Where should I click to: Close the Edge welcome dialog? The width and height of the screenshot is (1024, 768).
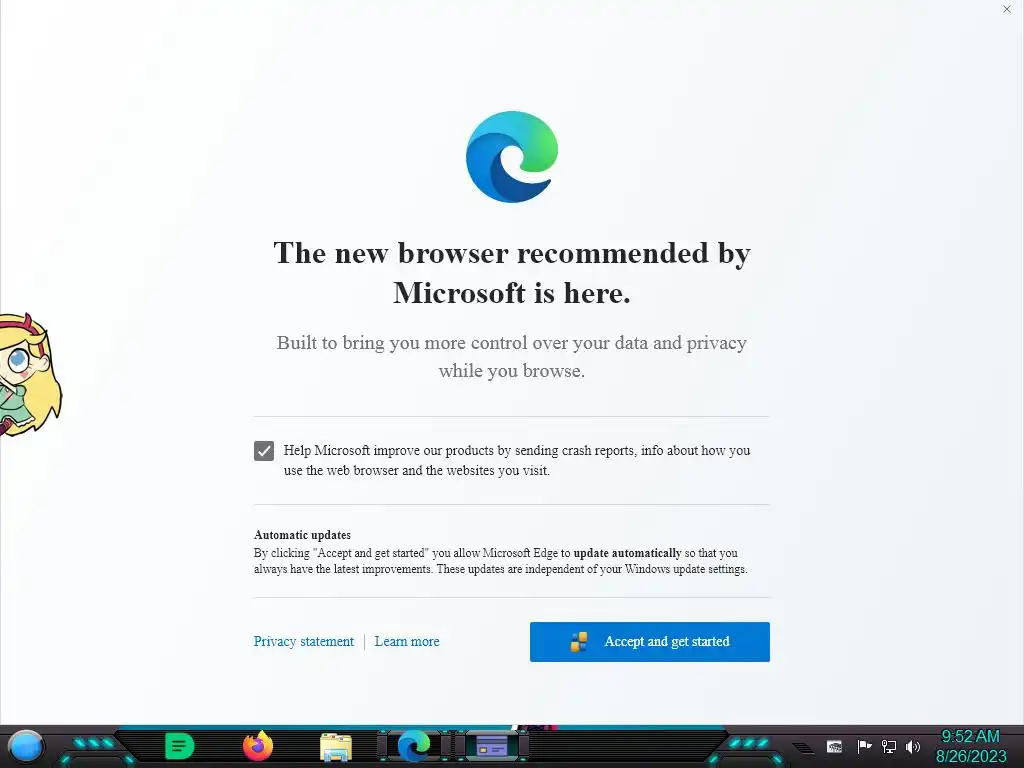1006,9
